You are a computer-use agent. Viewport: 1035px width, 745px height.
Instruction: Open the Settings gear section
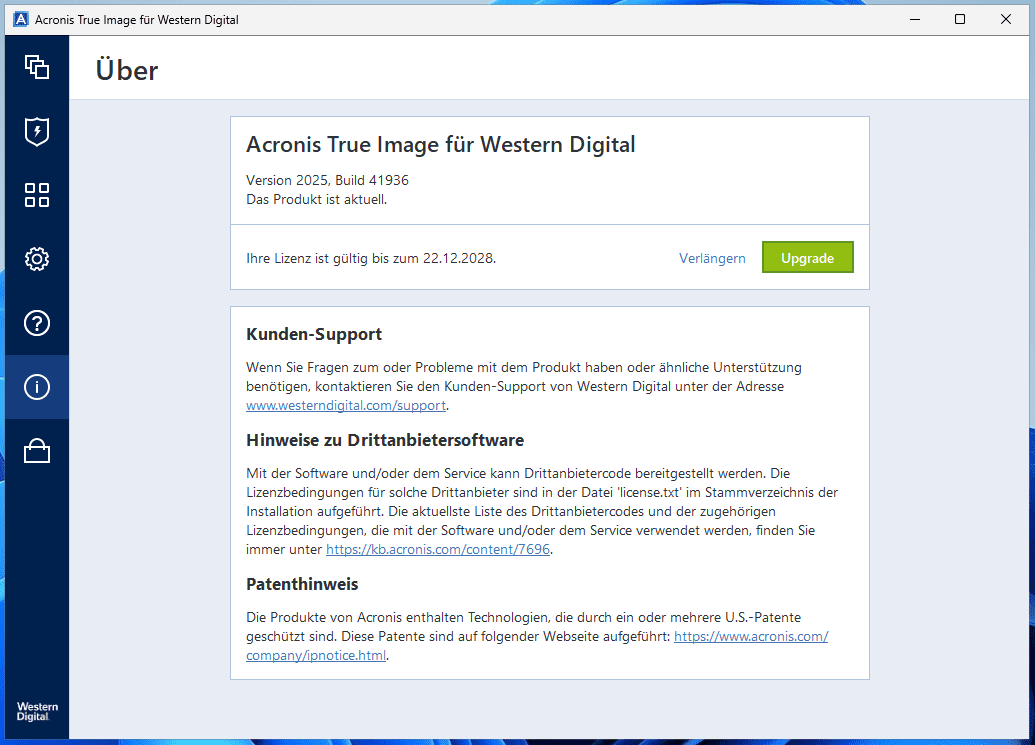coord(37,259)
